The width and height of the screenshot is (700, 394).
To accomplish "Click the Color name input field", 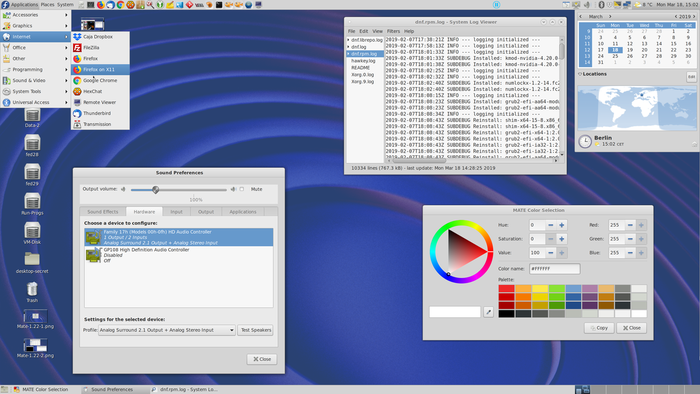I will [554, 269].
